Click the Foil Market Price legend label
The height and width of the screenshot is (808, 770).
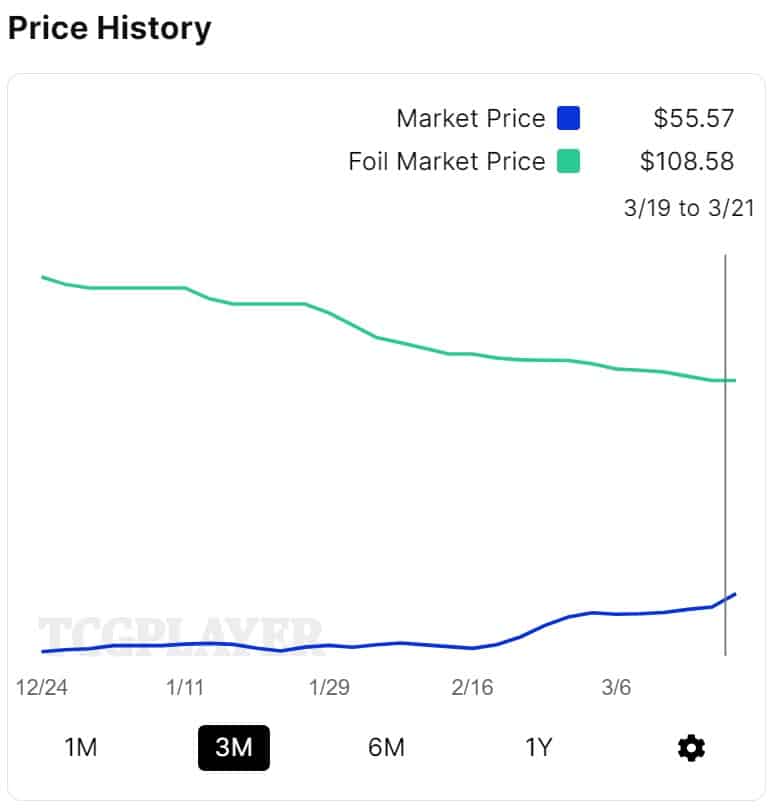pos(446,161)
